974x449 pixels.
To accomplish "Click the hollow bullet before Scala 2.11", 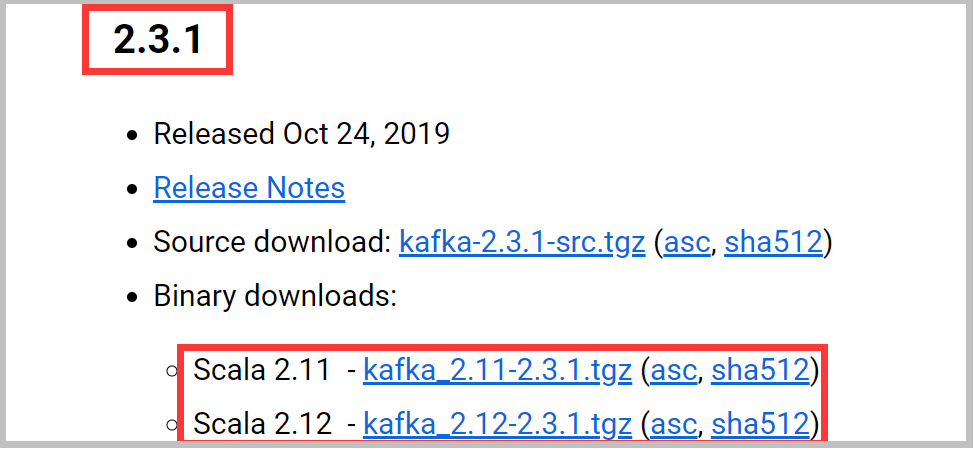I will pos(172,372).
